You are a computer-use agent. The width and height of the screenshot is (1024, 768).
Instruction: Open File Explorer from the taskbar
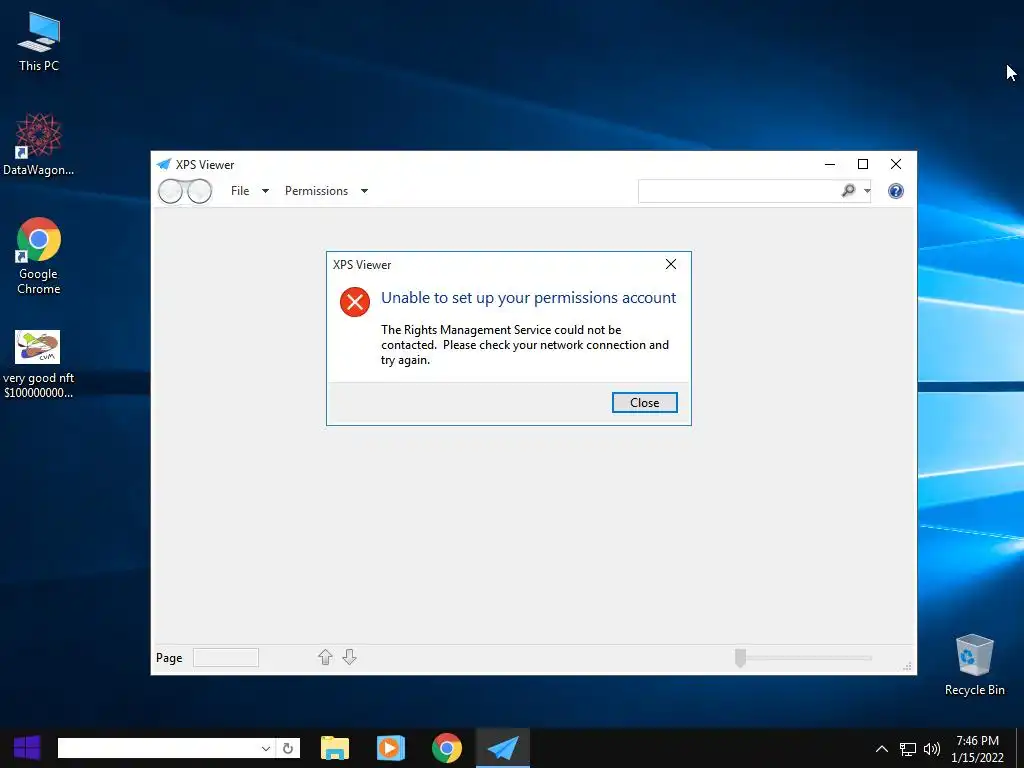[335, 748]
